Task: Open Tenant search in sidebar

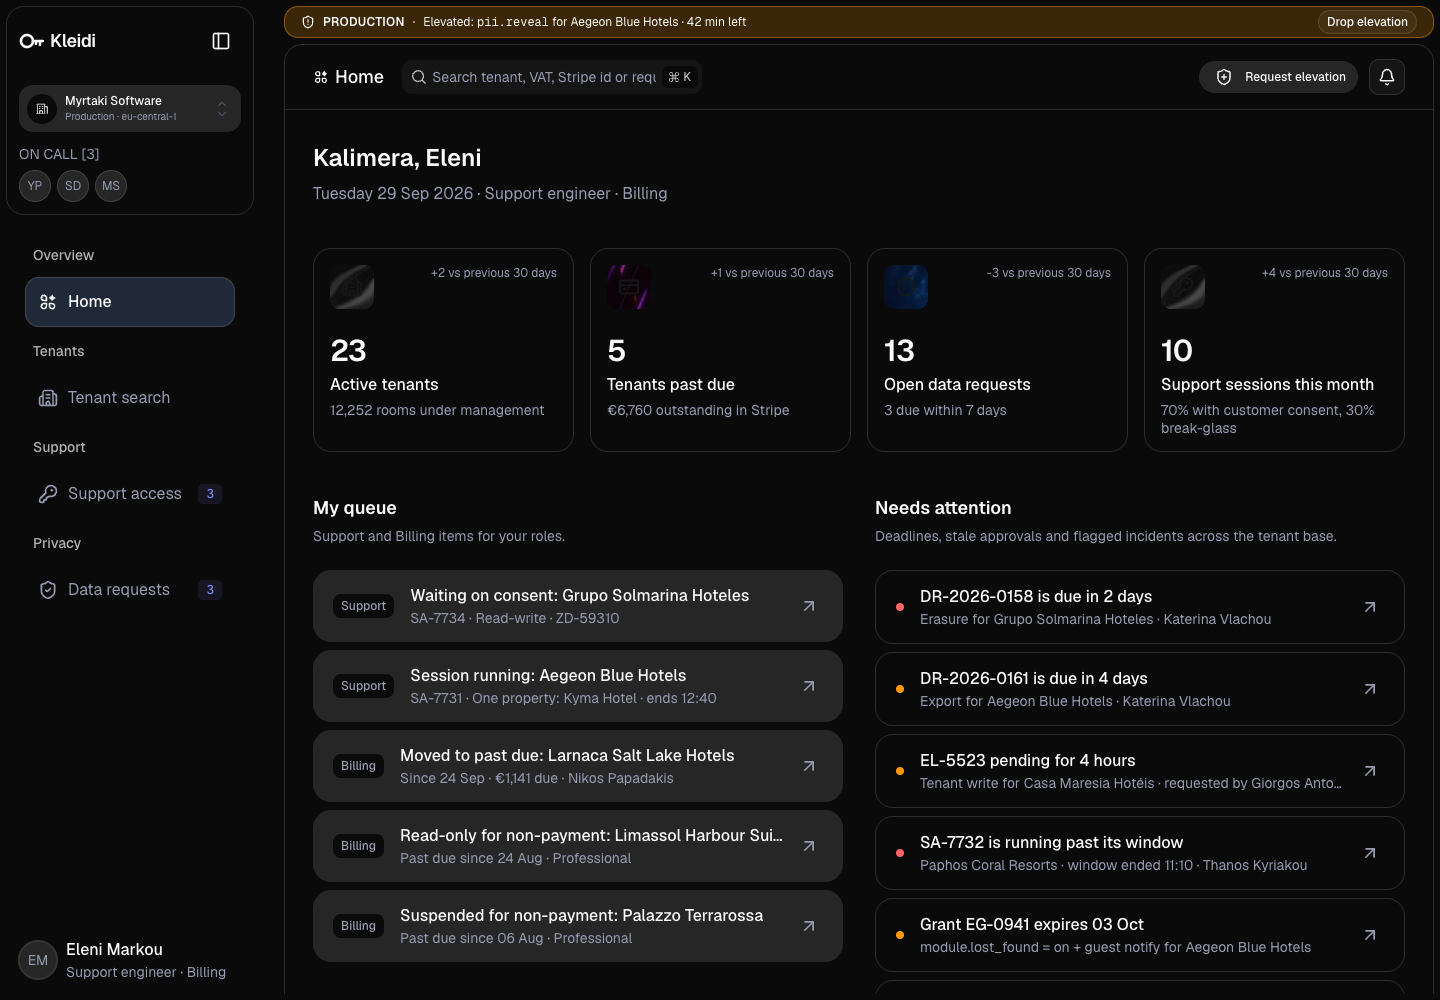Action: [130, 398]
